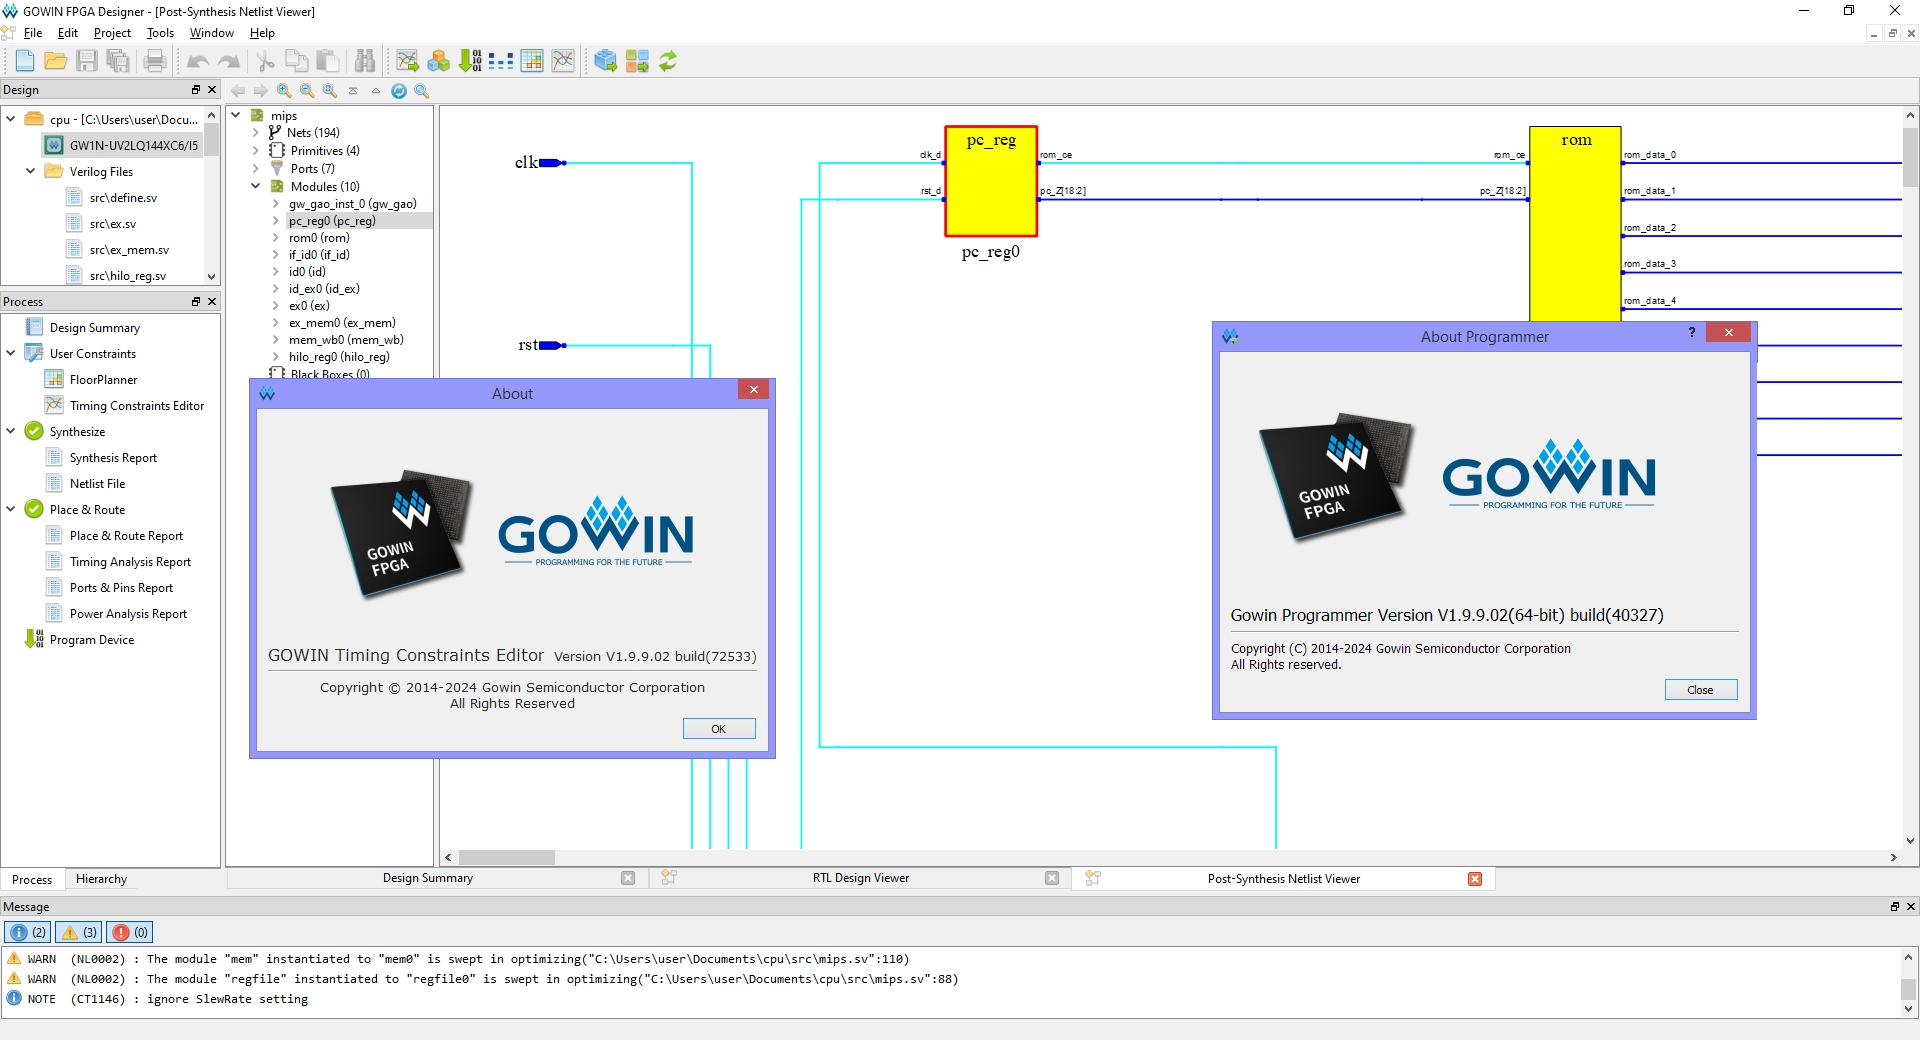1920x1040 pixels.
Task: Expand the Ports (7) tree node
Action: [256, 168]
